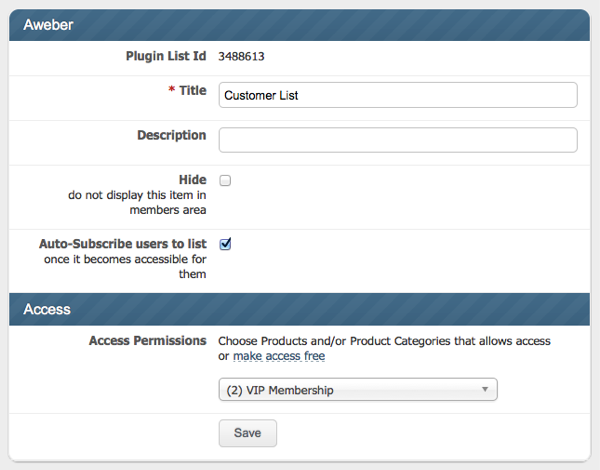Focus the Description text box
Viewport: 600px width, 470px height.
click(x=397, y=139)
